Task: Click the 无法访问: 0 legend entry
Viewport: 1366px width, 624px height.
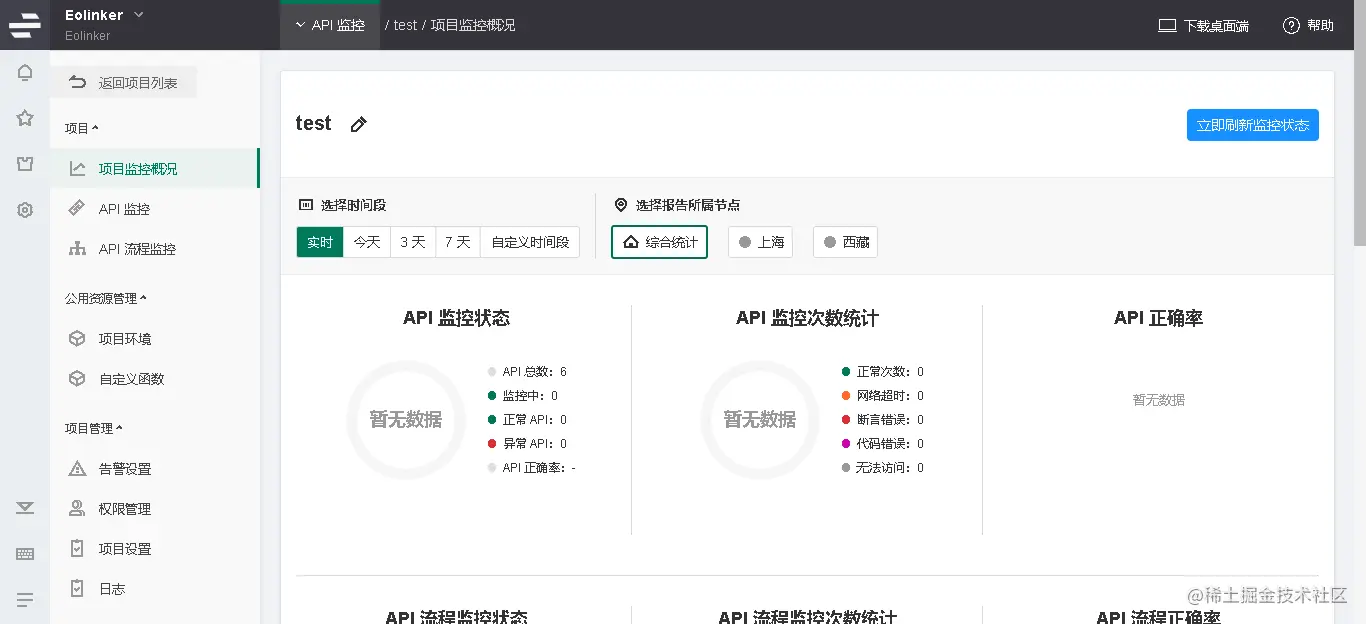Action: coord(883,468)
